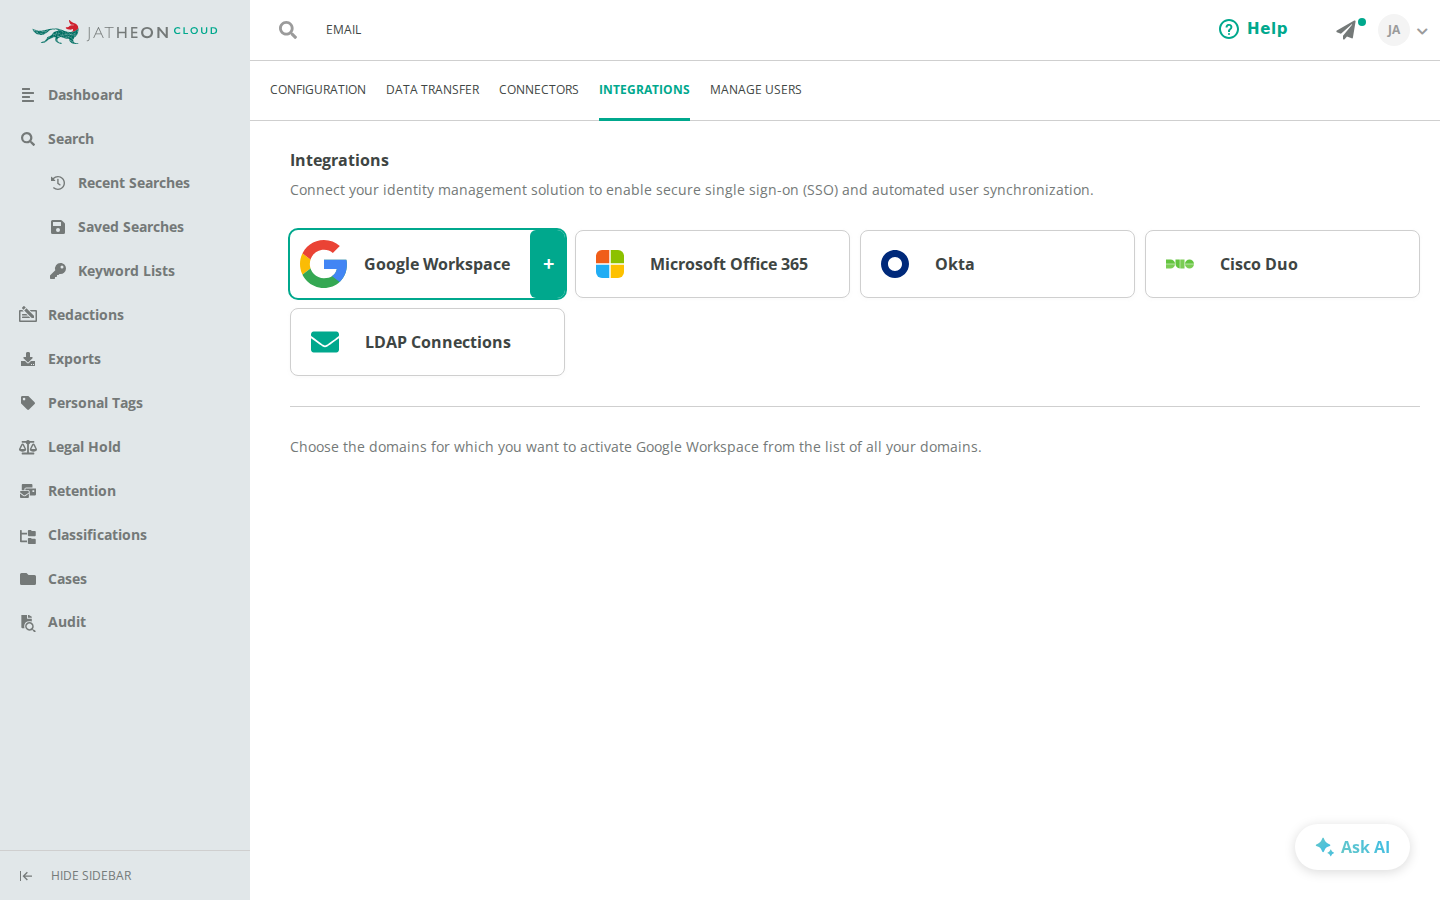Click the Jatheon Cloud logo

(x=125, y=32)
